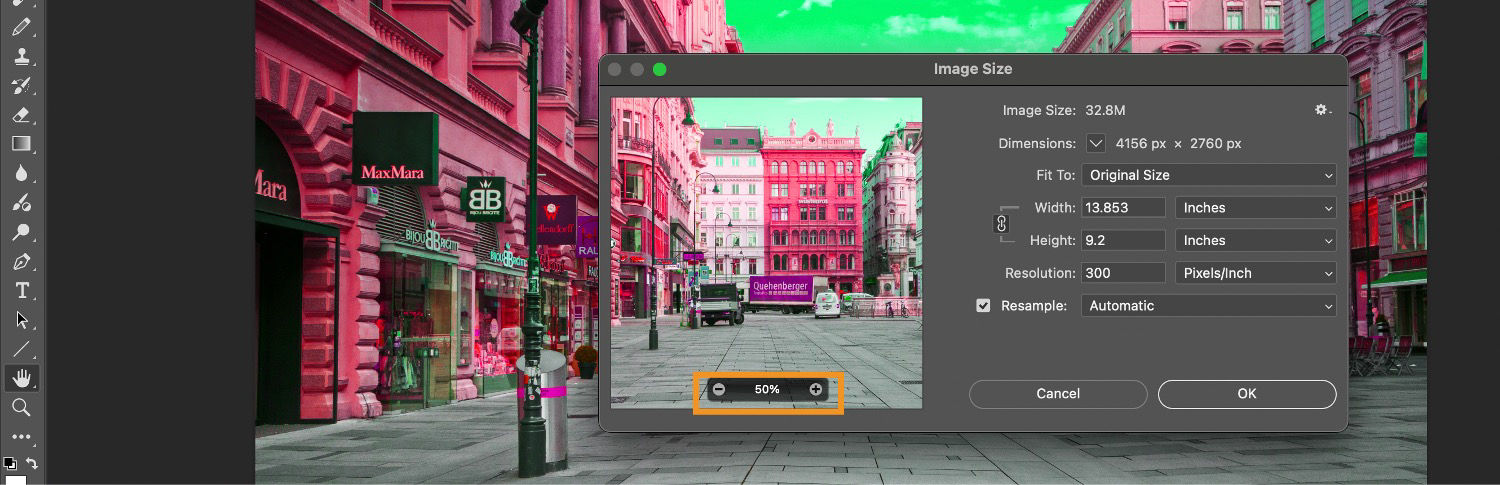This screenshot has height=485, width=1500.
Task: Select the Pencil tool
Action: pos(21,27)
